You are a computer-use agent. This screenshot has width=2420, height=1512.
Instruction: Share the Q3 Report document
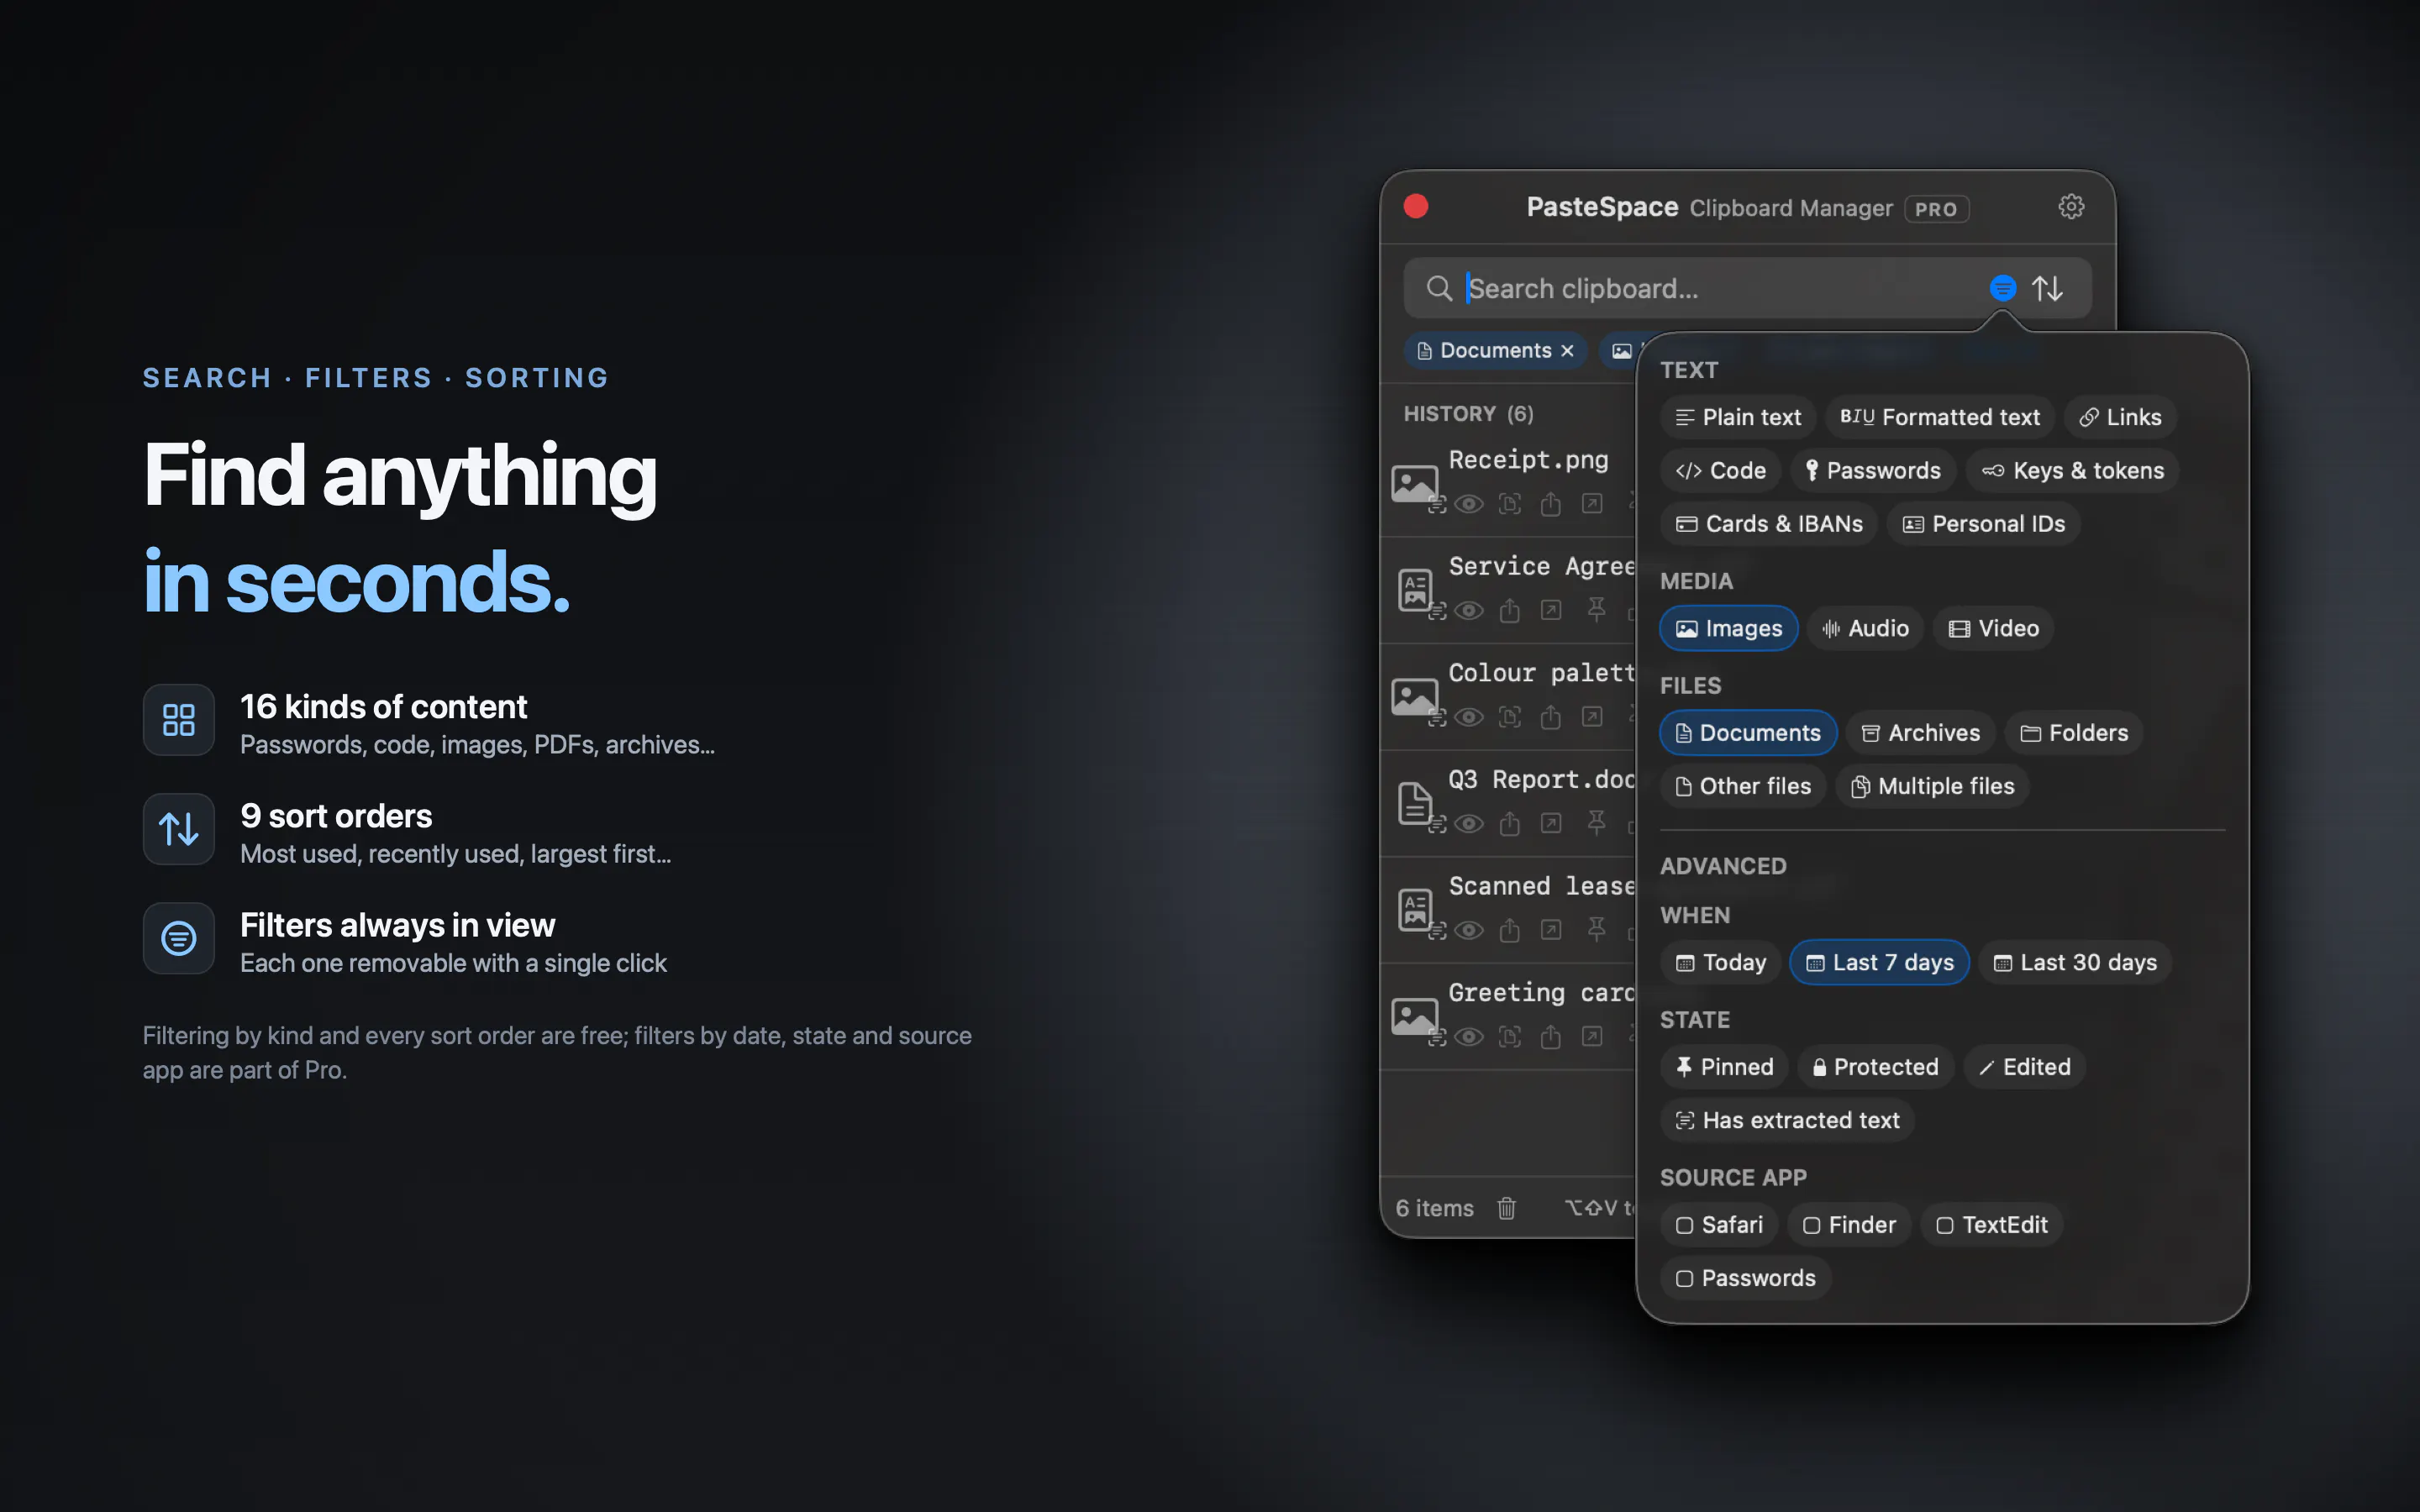coord(1509,823)
